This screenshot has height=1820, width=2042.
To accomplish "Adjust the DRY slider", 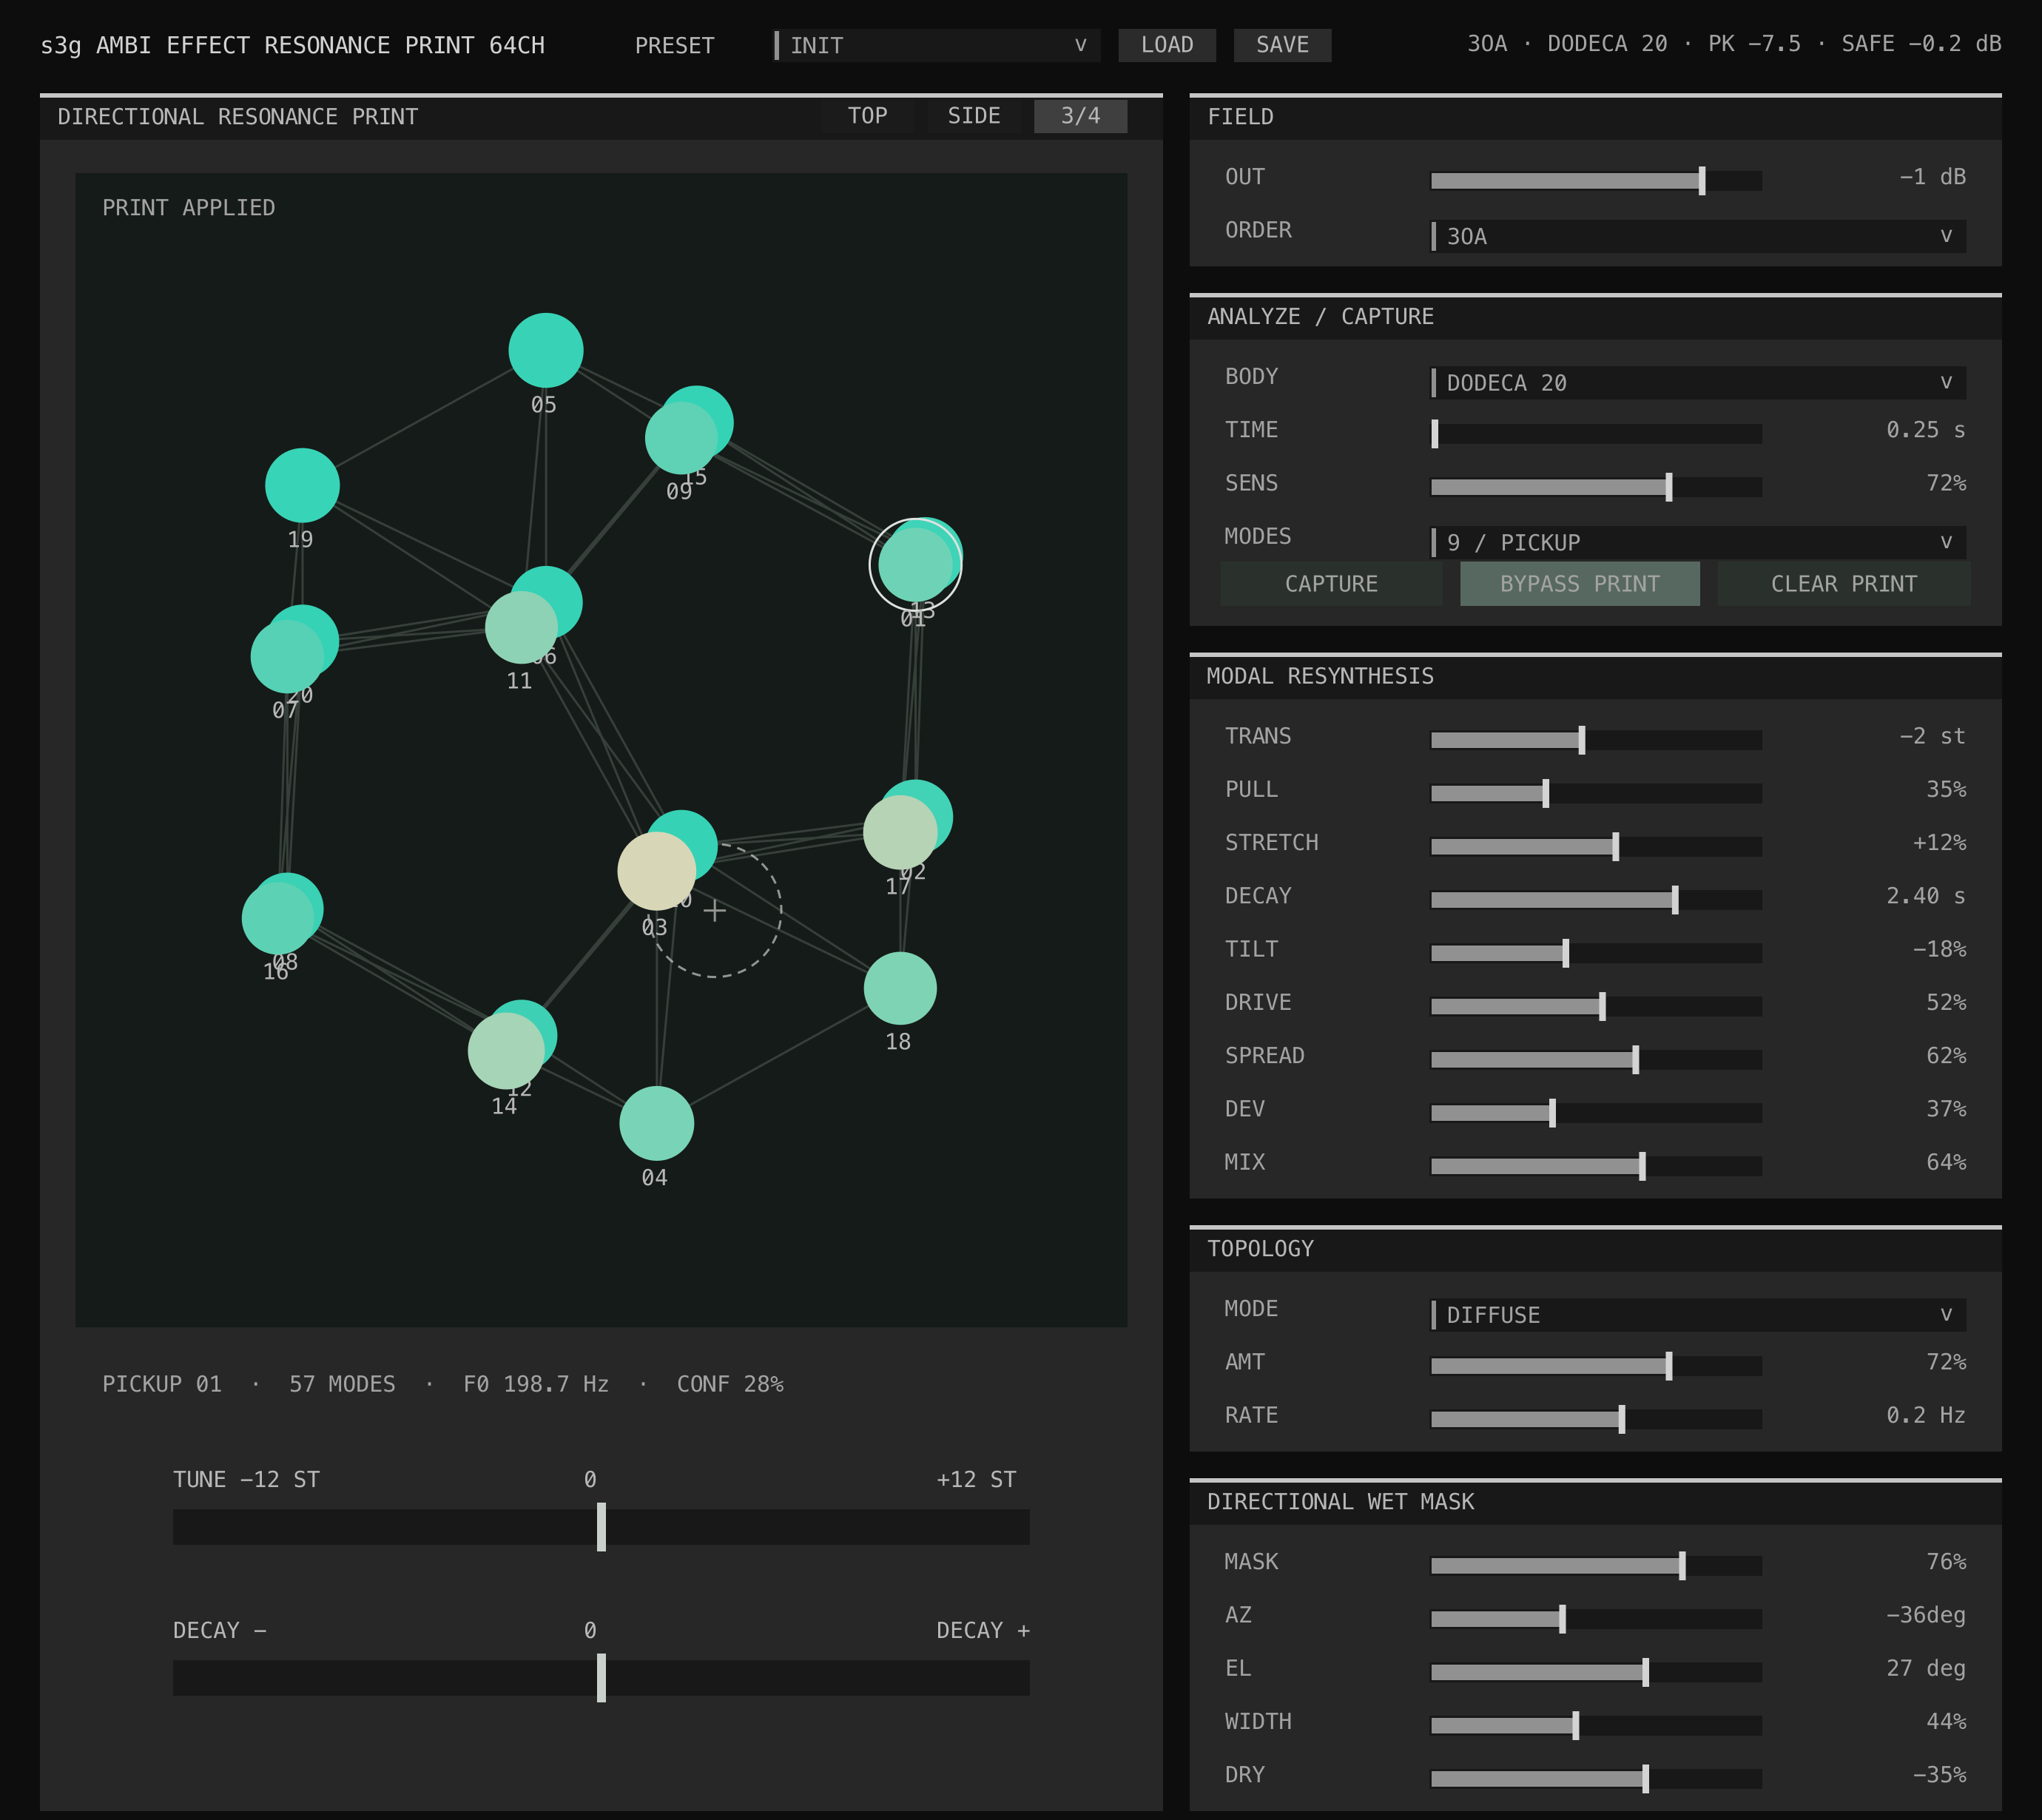I will pyautogui.click(x=1596, y=1778).
